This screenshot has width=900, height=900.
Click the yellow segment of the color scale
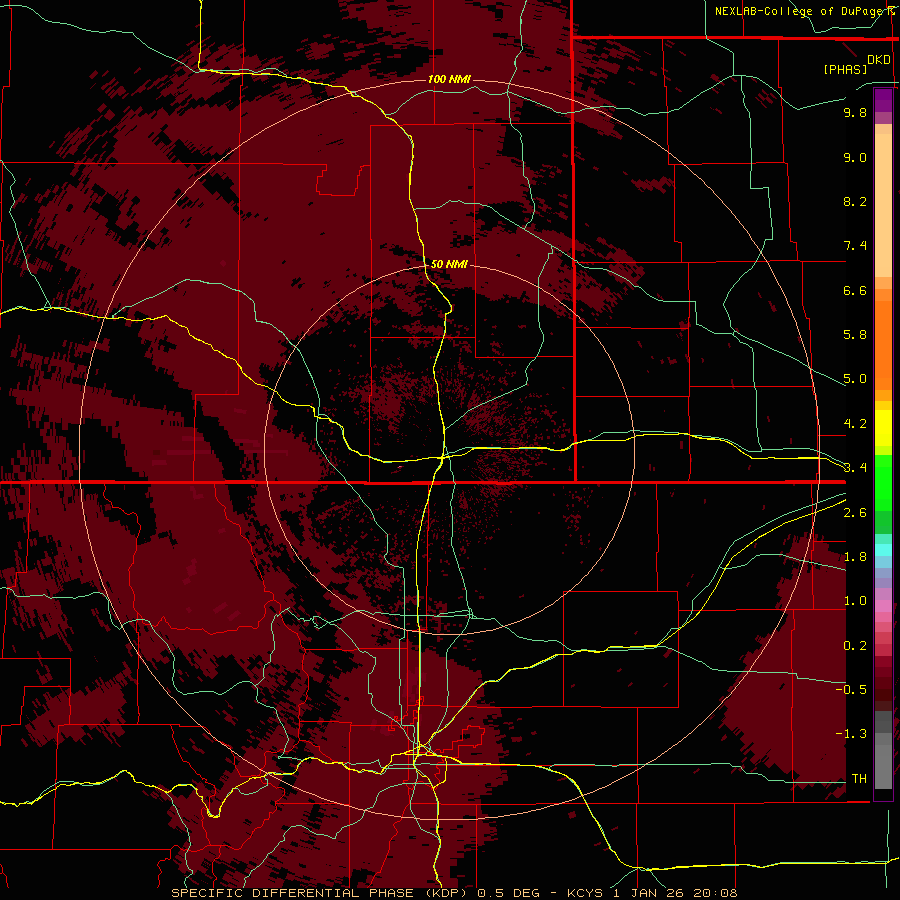pyautogui.click(x=883, y=428)
